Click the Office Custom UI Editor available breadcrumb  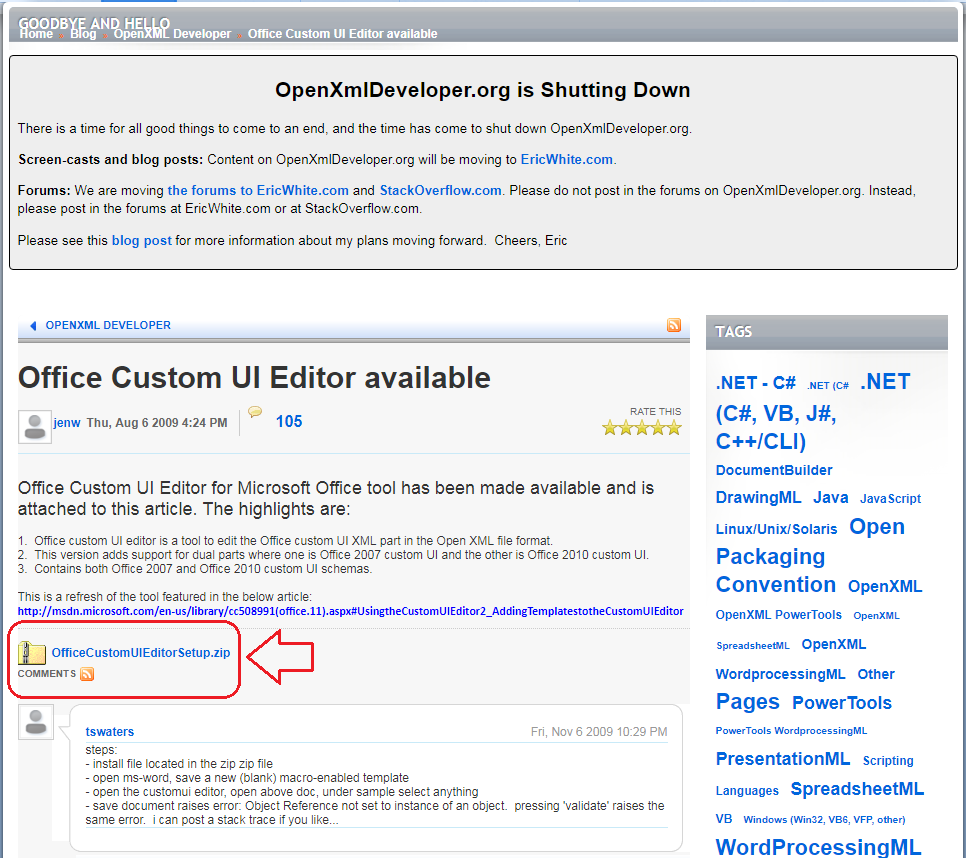click(x=343, y=34)
